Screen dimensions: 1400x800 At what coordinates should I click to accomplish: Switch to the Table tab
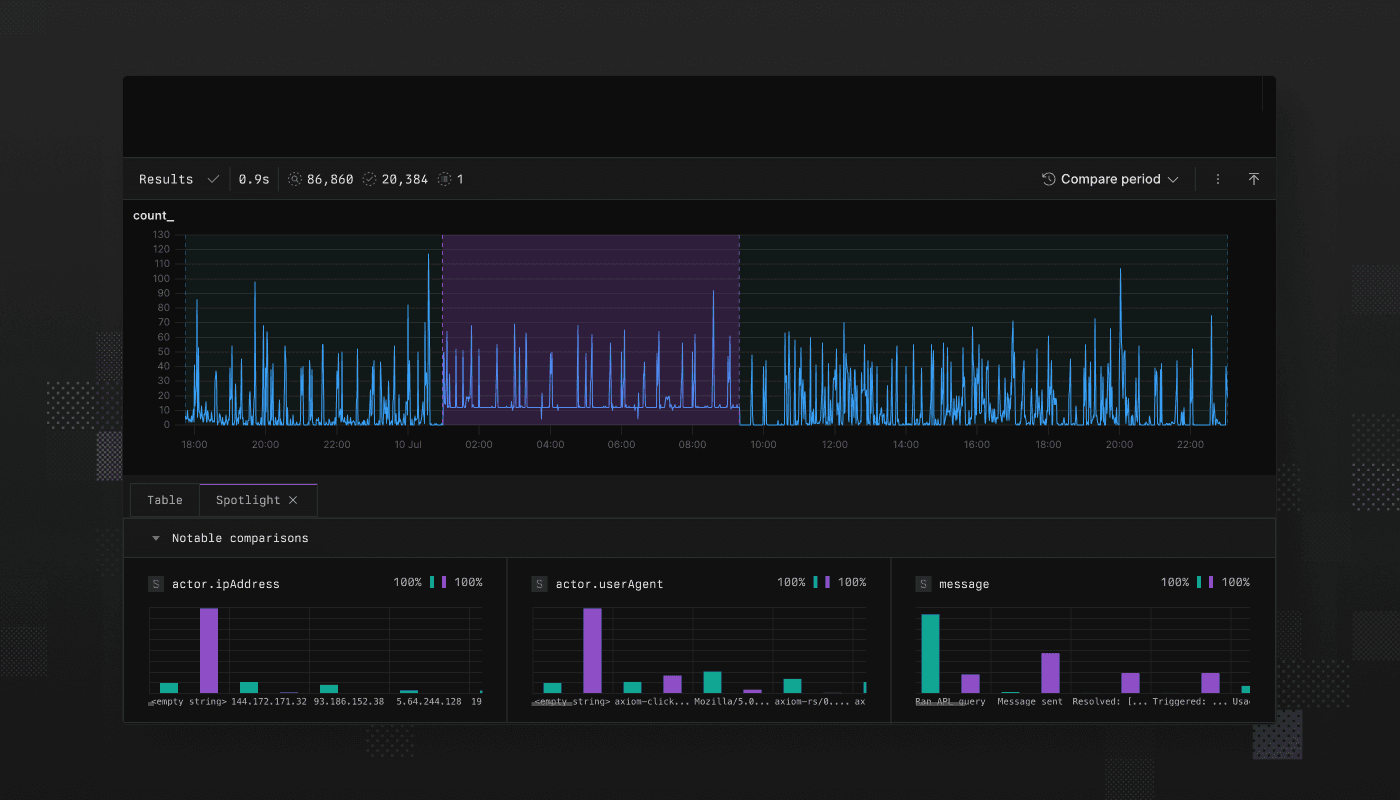pyautogui.click(x=164, y=499)
